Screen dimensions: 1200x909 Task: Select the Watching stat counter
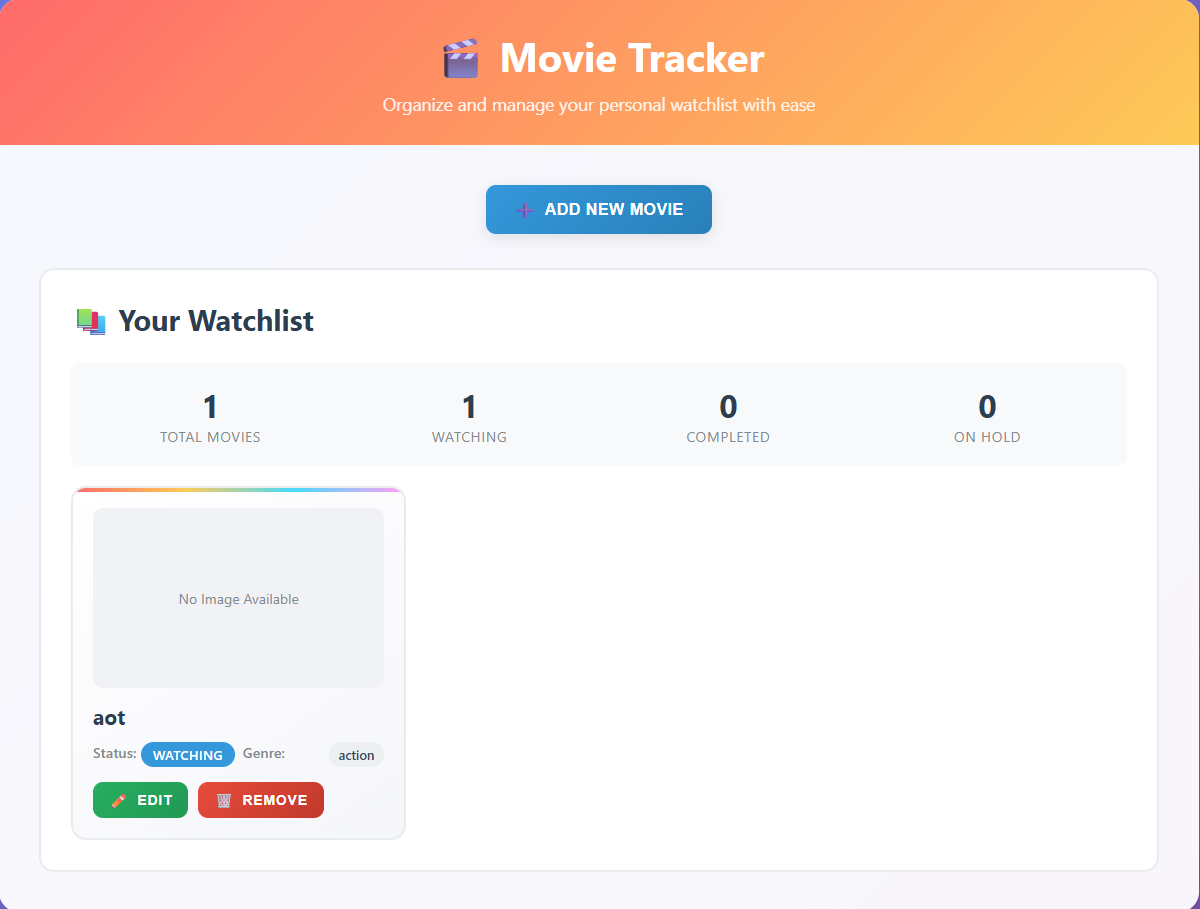[x=469, y=417]
